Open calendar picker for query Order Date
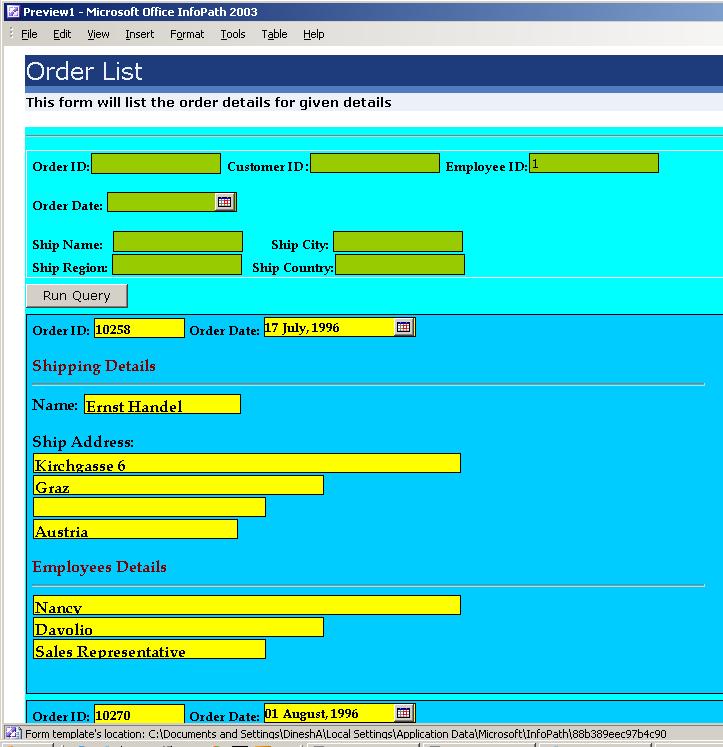The height and width of the screenshot is (747, 723). click(x=224, y=202)
